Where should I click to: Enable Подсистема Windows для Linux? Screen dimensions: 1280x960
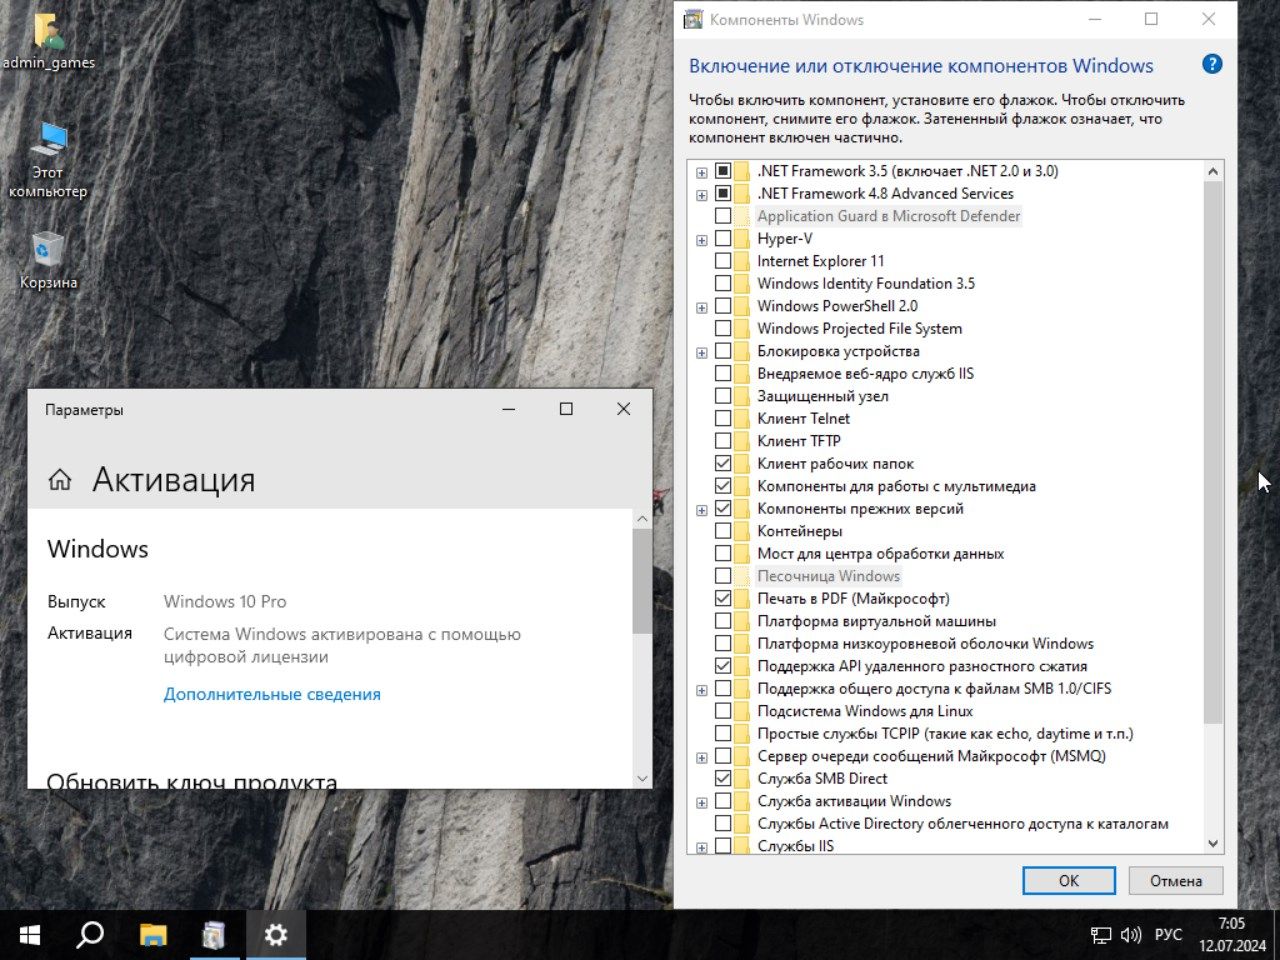[723, 710]
